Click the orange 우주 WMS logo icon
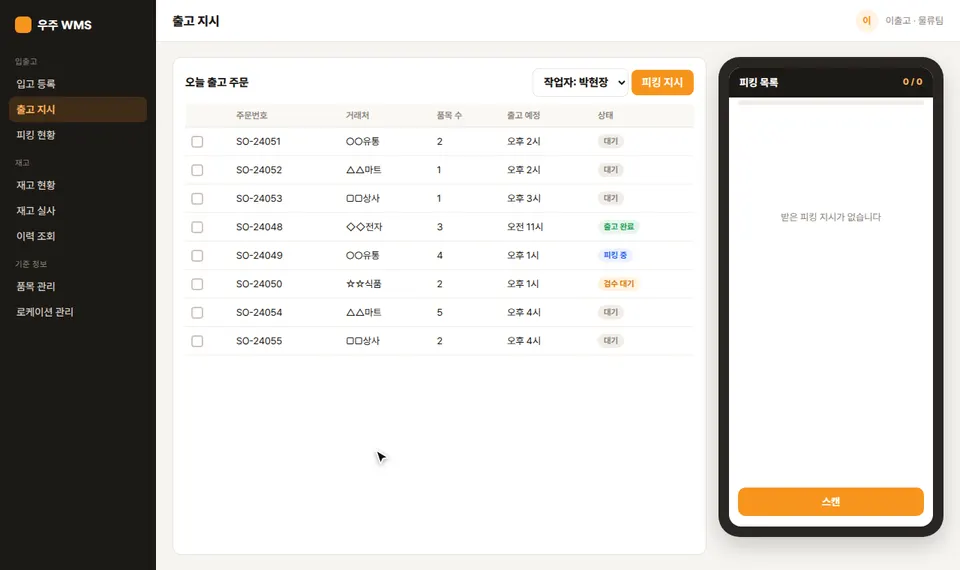The height and width of the screenshot is (570, 960). 23,24
